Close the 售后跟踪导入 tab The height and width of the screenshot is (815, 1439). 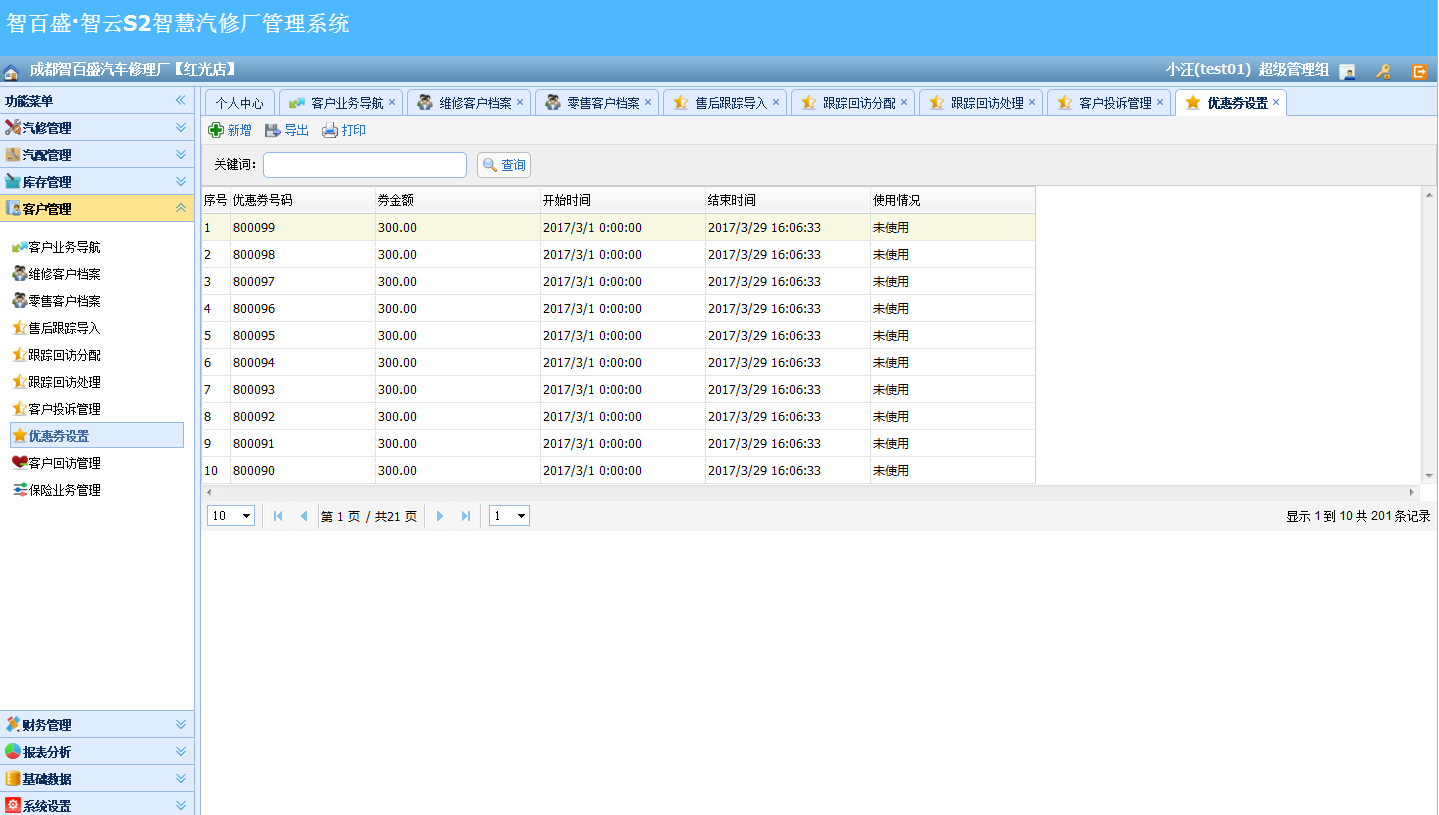click(776, 102)
